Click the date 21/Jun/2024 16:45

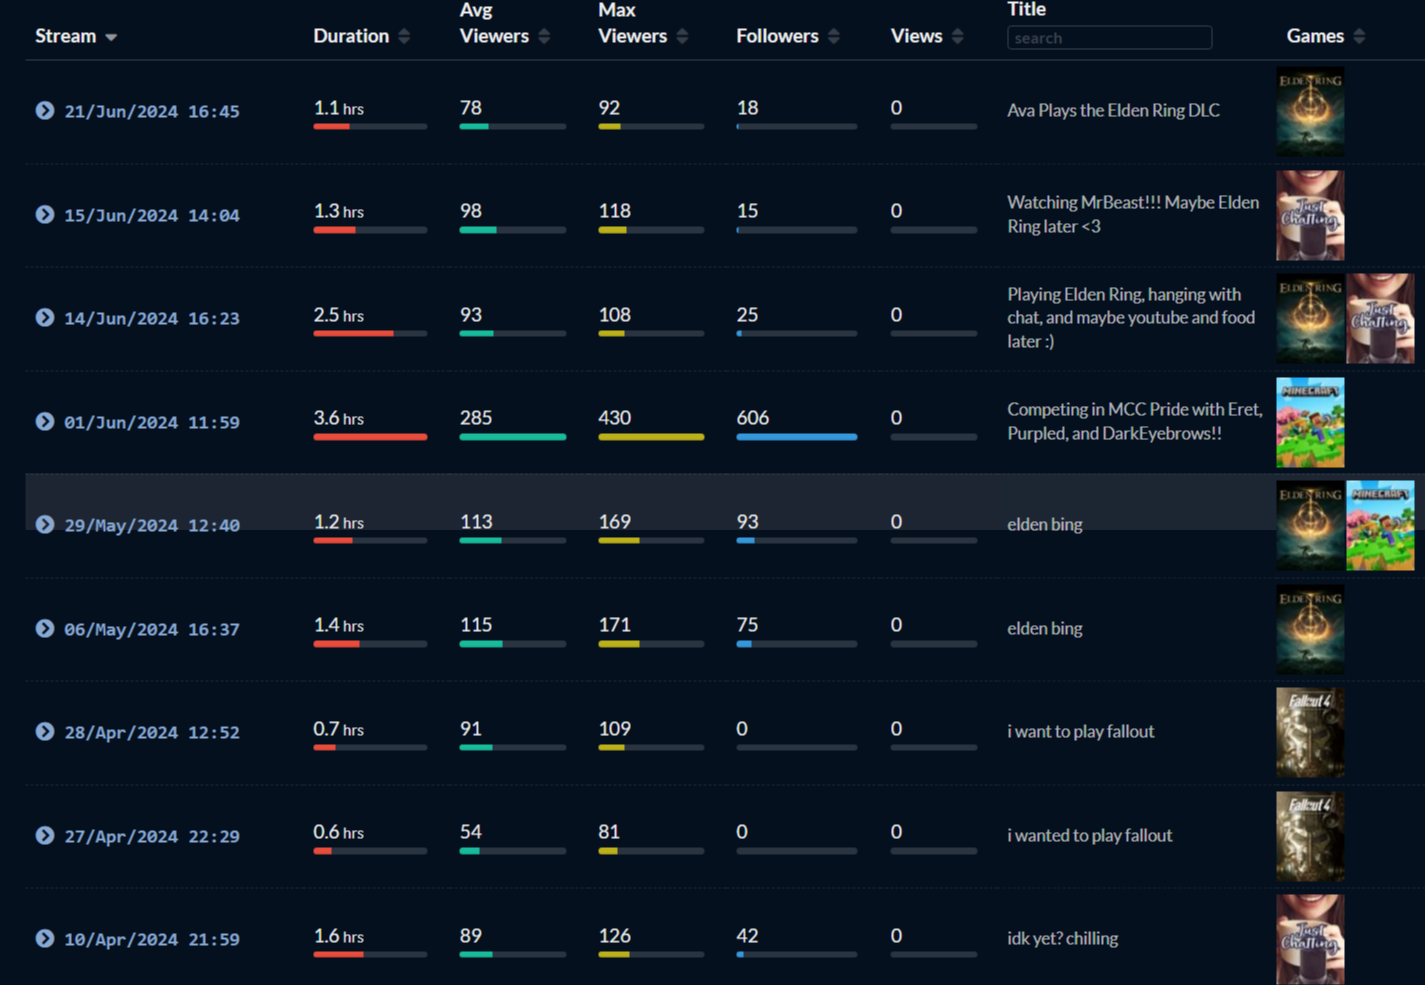(x=152, y=111)
